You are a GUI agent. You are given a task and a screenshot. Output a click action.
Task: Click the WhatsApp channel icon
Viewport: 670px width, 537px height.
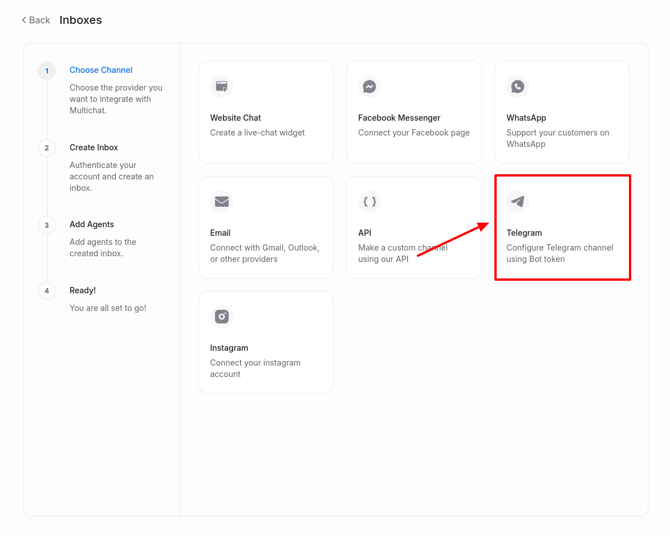pyautogui.click(x=518, y=87)
